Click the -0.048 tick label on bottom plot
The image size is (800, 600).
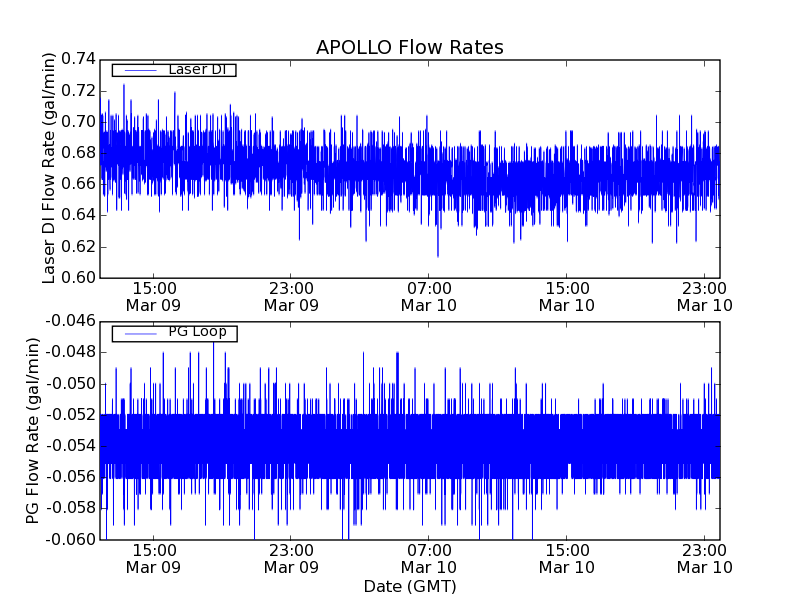(70, 353)
